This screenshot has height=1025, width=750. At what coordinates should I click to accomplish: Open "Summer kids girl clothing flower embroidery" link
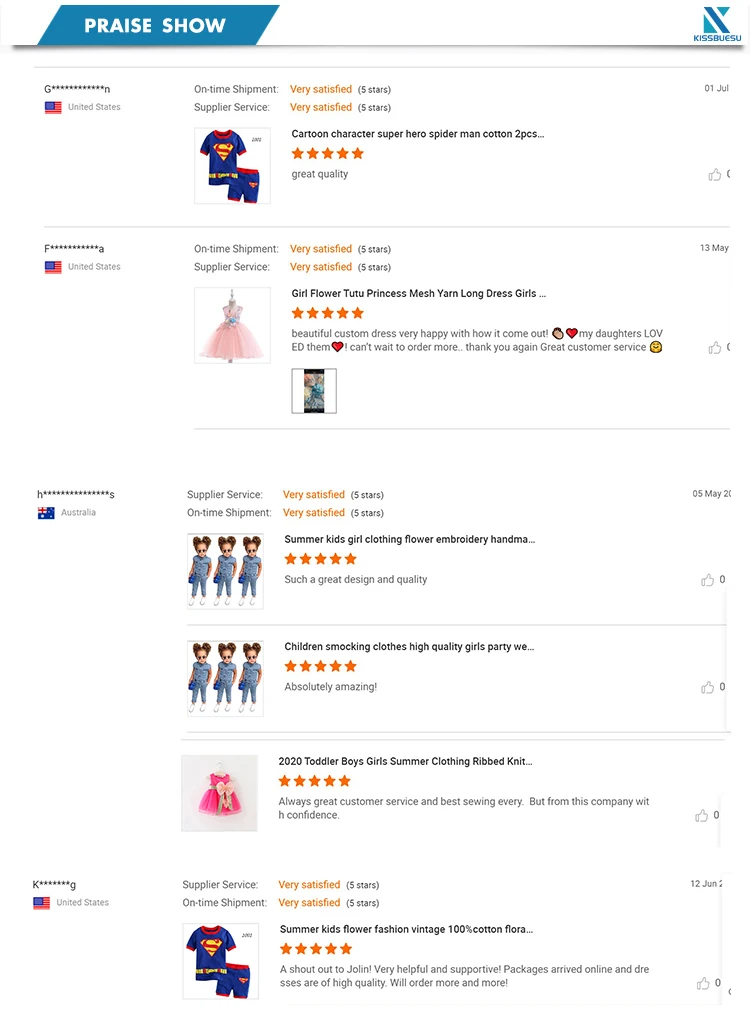[409, 540]
